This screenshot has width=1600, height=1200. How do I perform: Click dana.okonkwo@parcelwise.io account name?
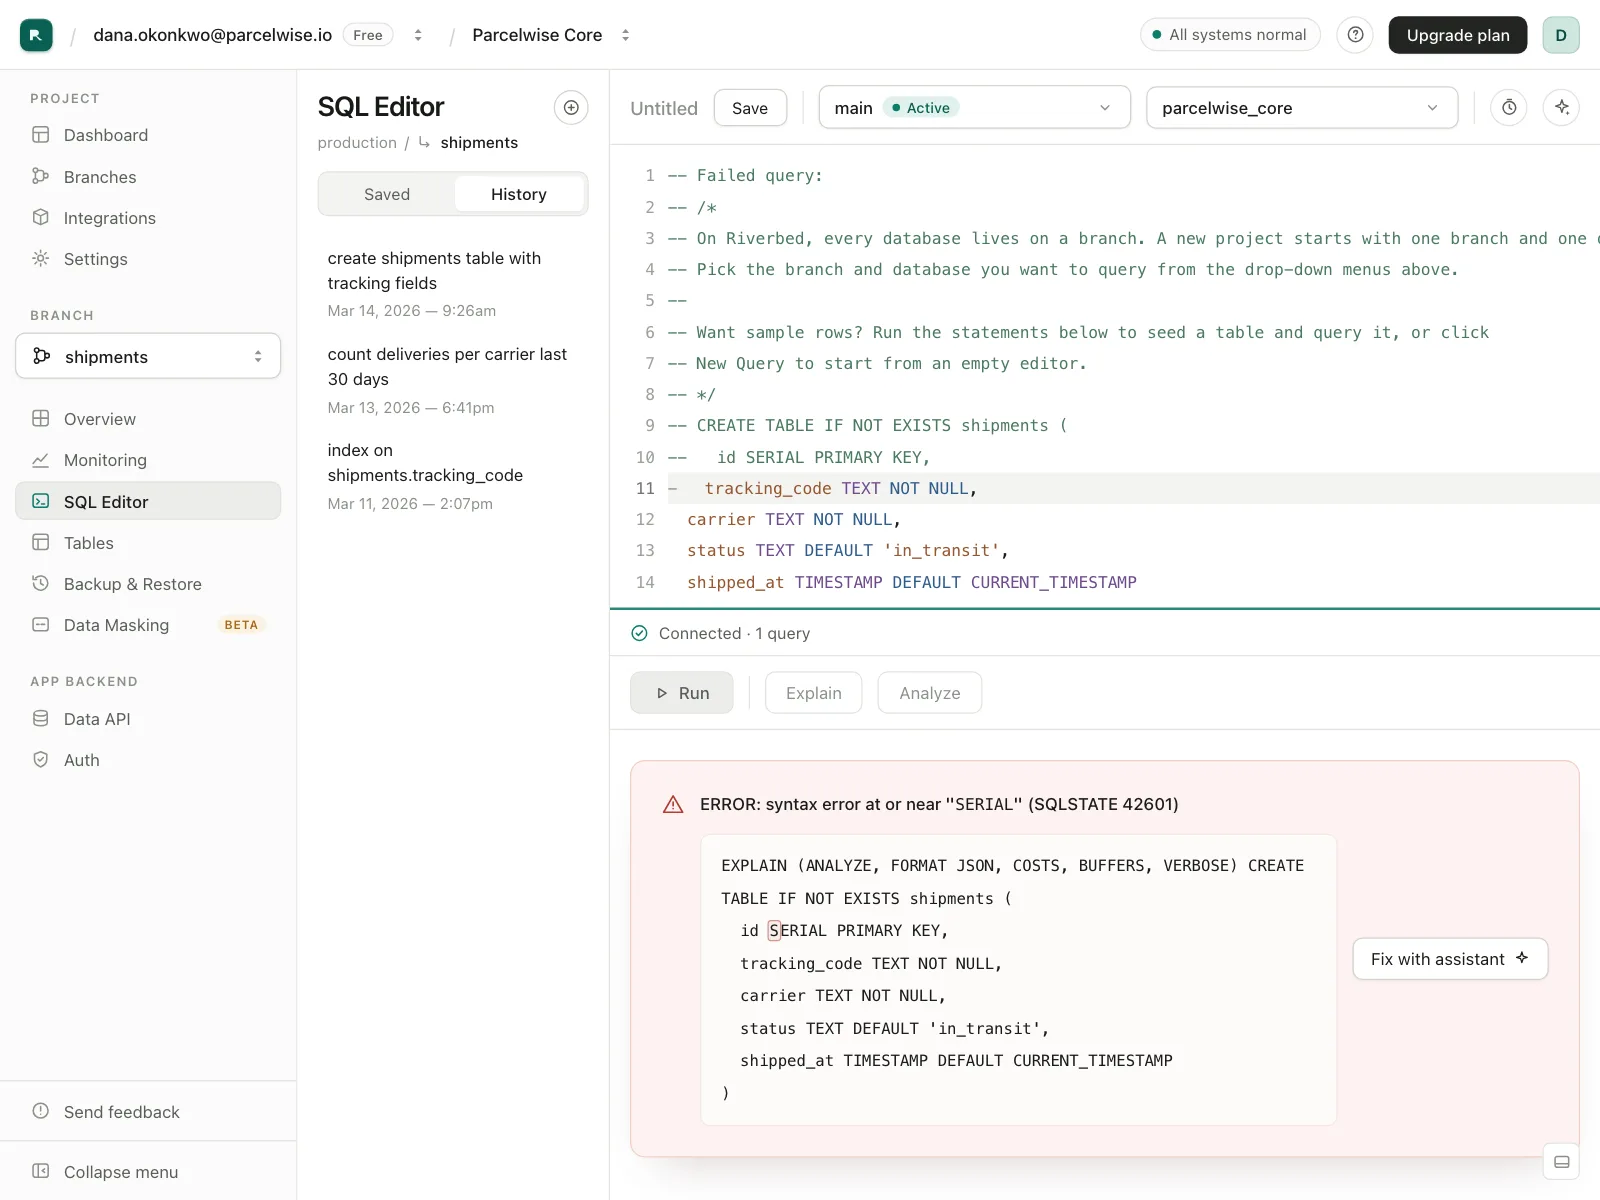(x=213, y=35)
